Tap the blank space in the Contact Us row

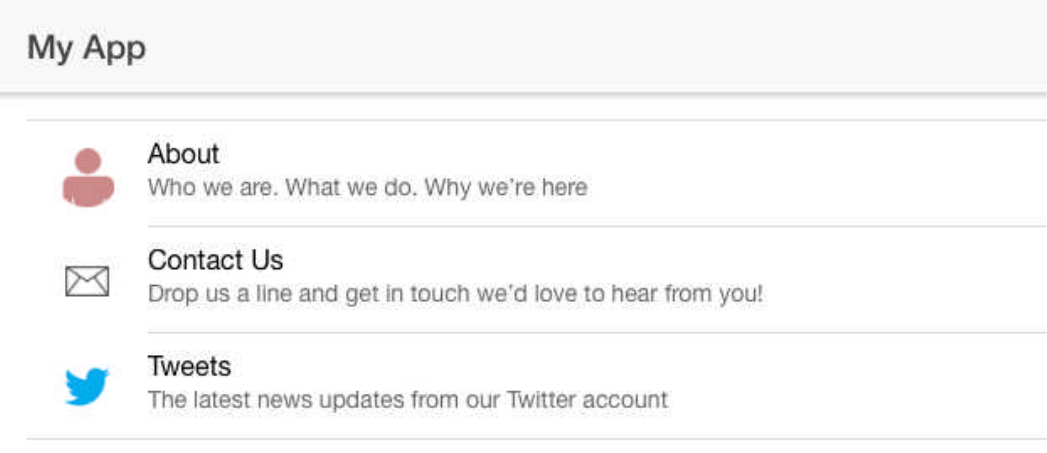click(x=901, y=279)
